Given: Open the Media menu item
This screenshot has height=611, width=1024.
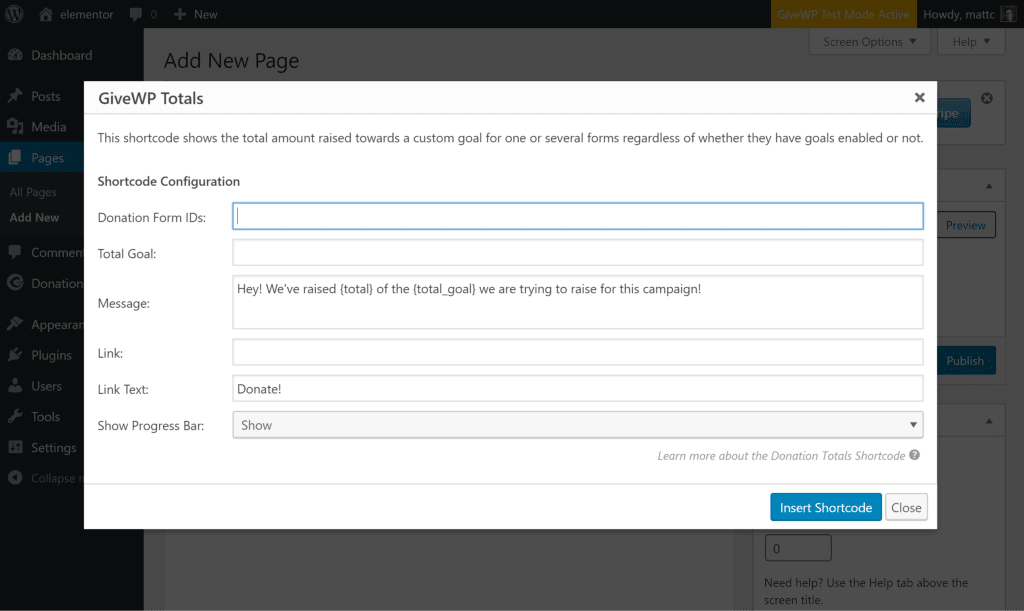Looking at the screenshot, I should point(48,127).
